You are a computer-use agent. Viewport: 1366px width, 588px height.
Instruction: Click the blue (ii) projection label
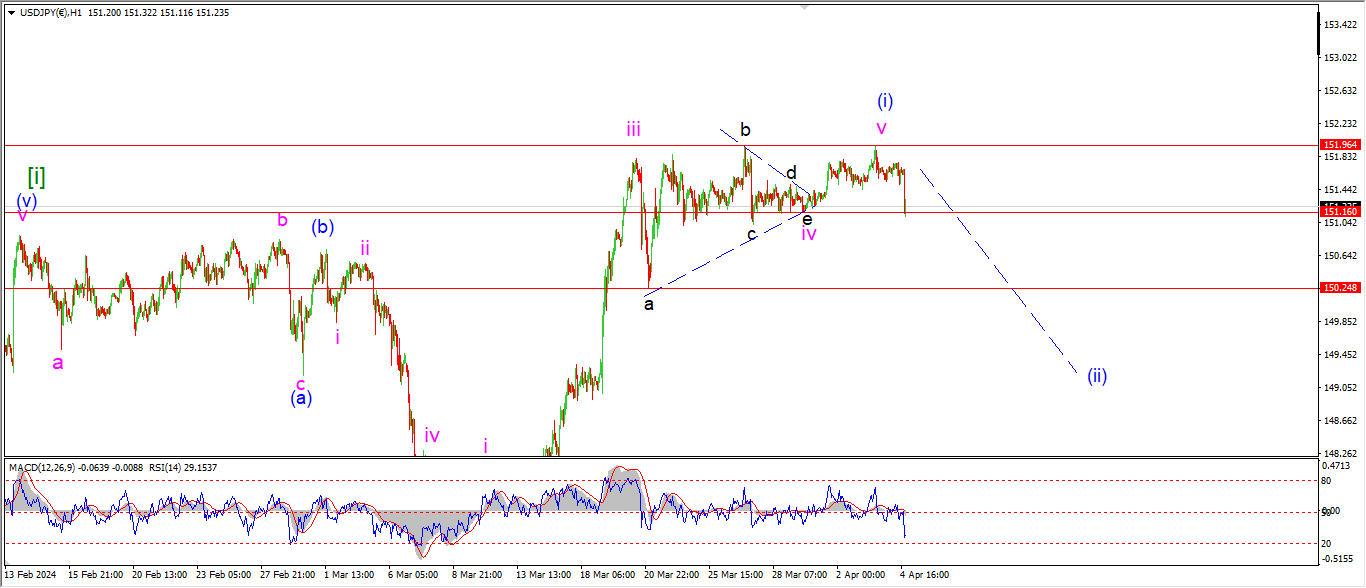[1097, 376]
